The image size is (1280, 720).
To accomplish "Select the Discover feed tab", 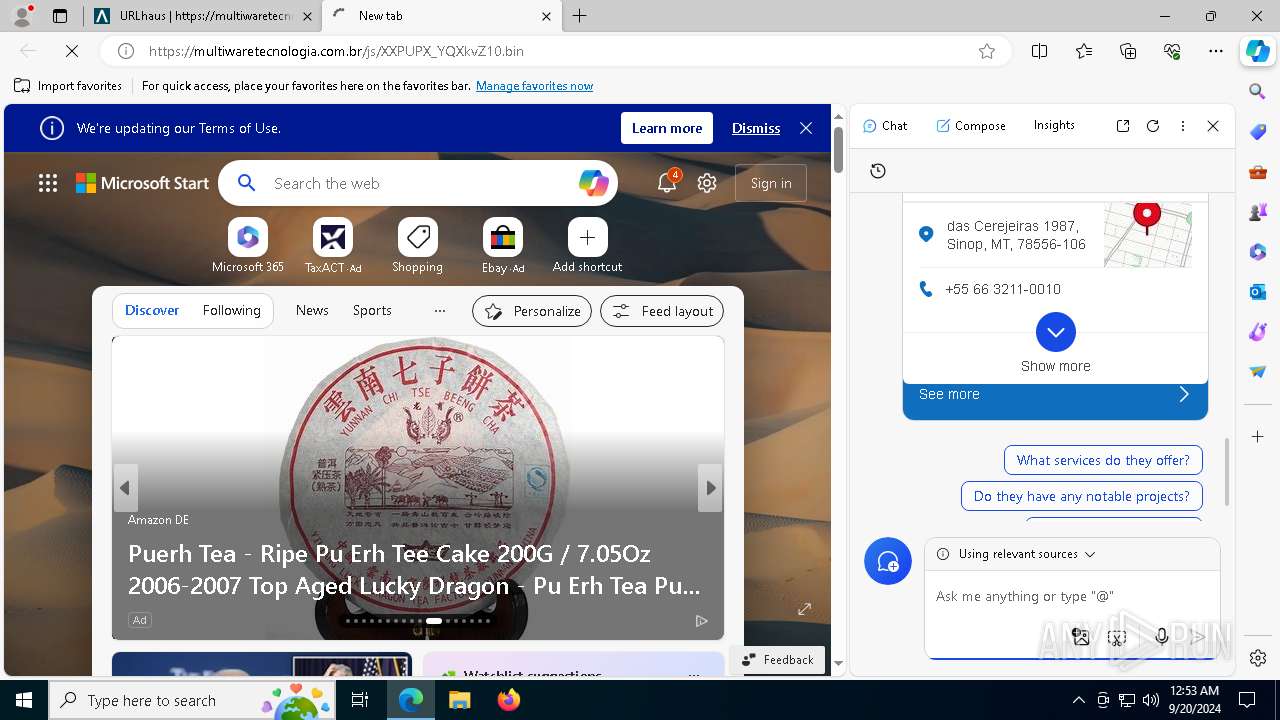I will tap(152, 311).
